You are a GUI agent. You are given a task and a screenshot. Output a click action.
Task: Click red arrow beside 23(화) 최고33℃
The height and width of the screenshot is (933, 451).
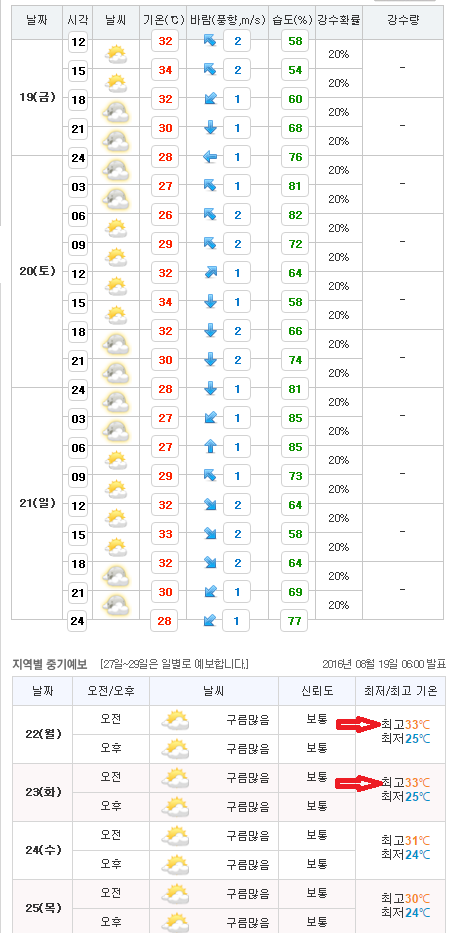click(358, 782)
